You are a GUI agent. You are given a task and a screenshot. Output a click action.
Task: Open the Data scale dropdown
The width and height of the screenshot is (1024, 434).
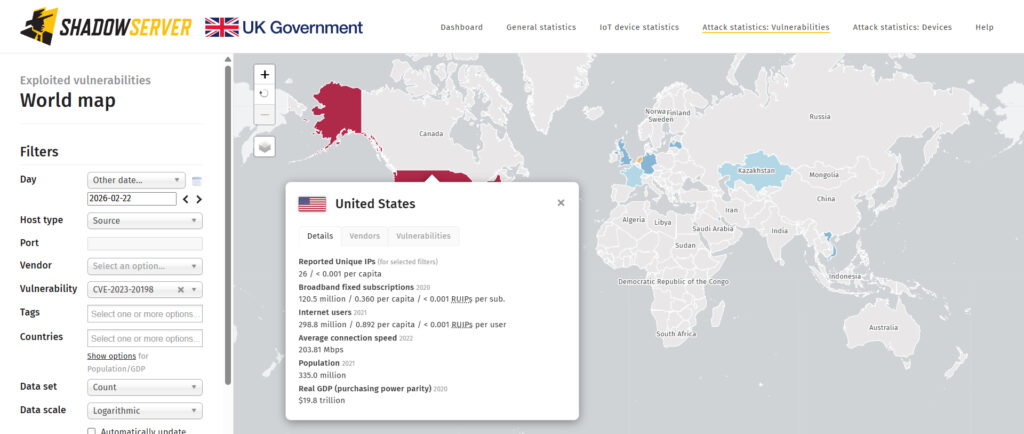coord(145,411)
